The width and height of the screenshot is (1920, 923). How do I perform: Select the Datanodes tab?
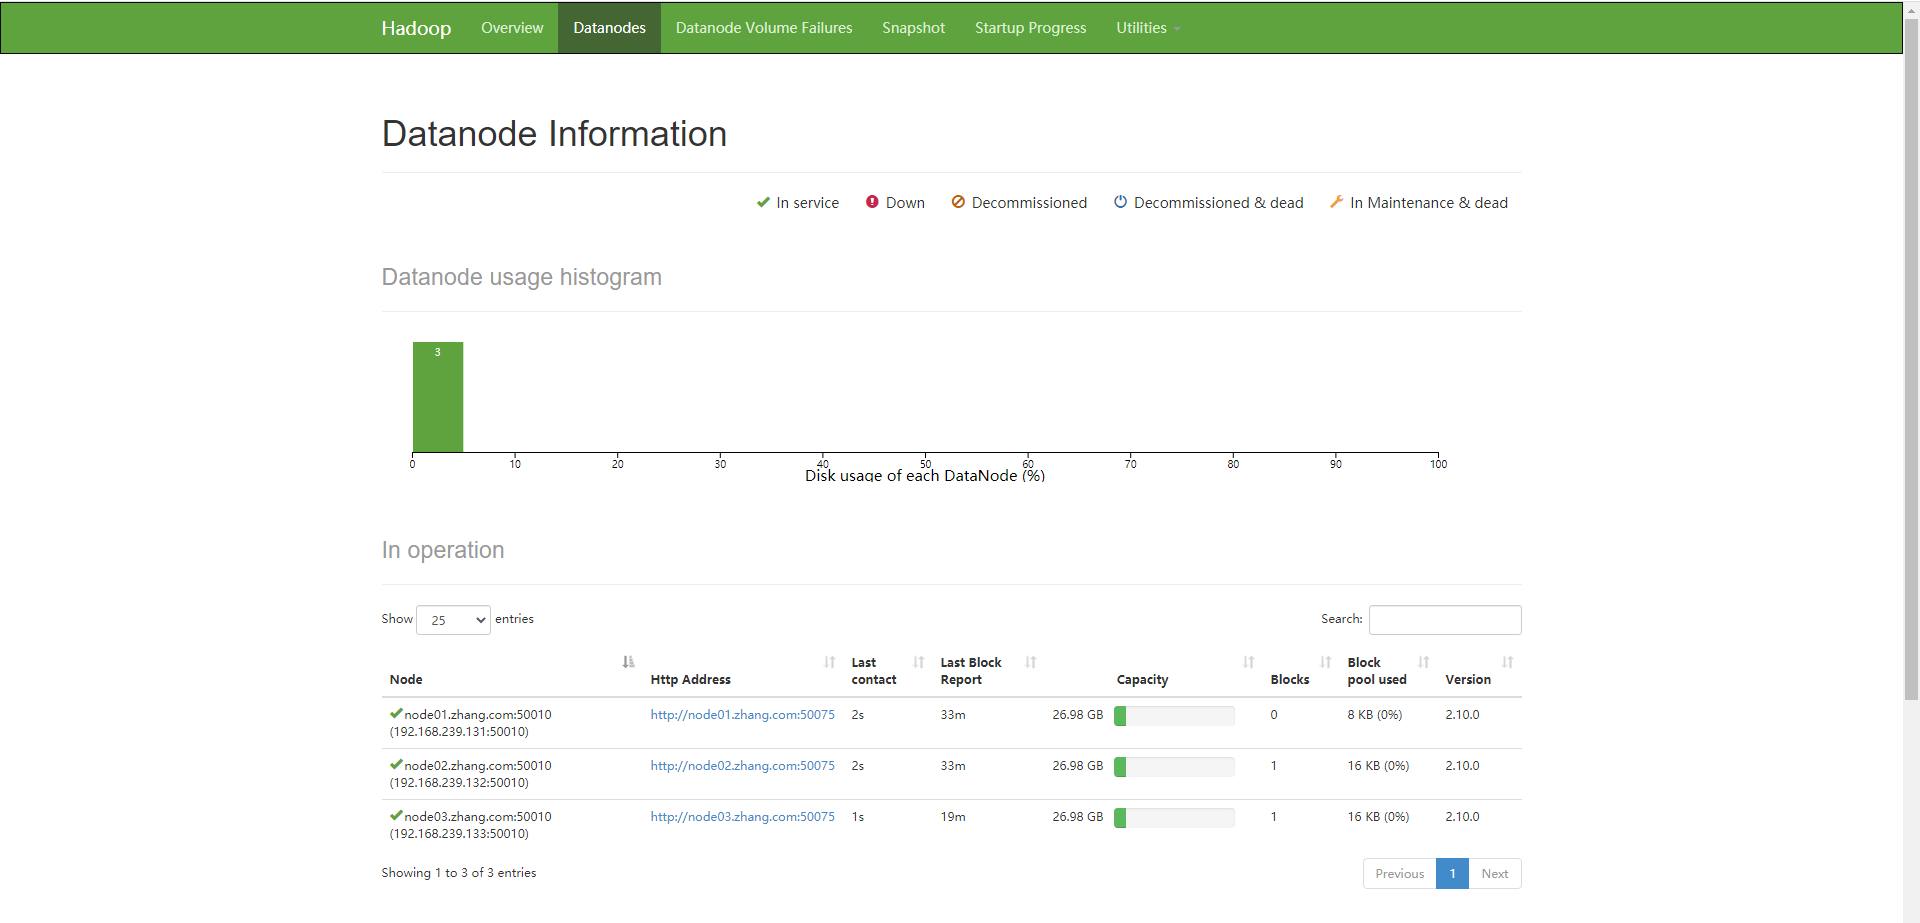coord(609,28)
